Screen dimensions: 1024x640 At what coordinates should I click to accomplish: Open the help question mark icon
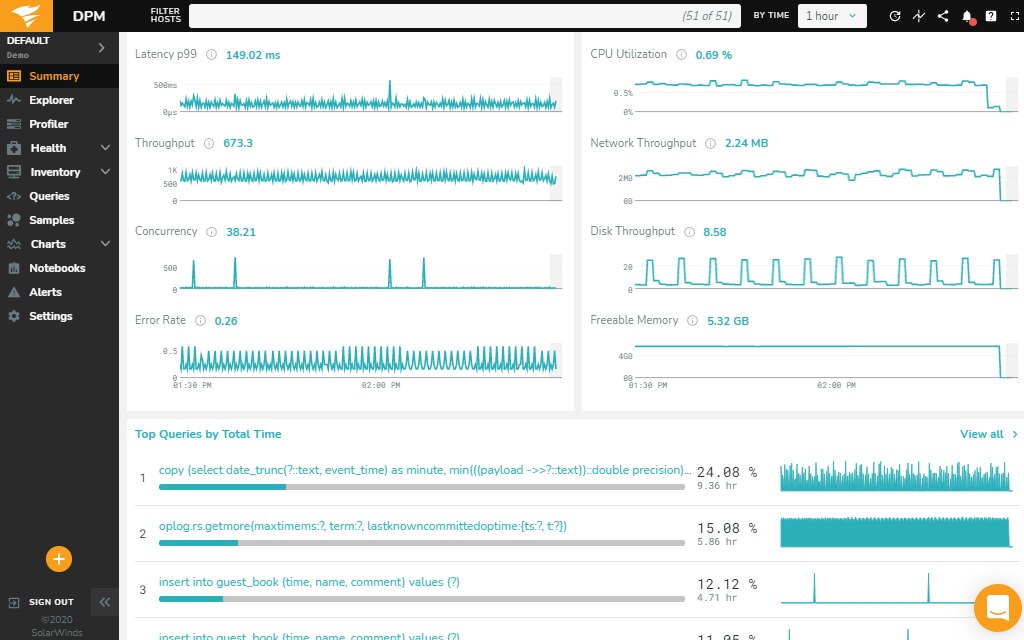point(991,16)
